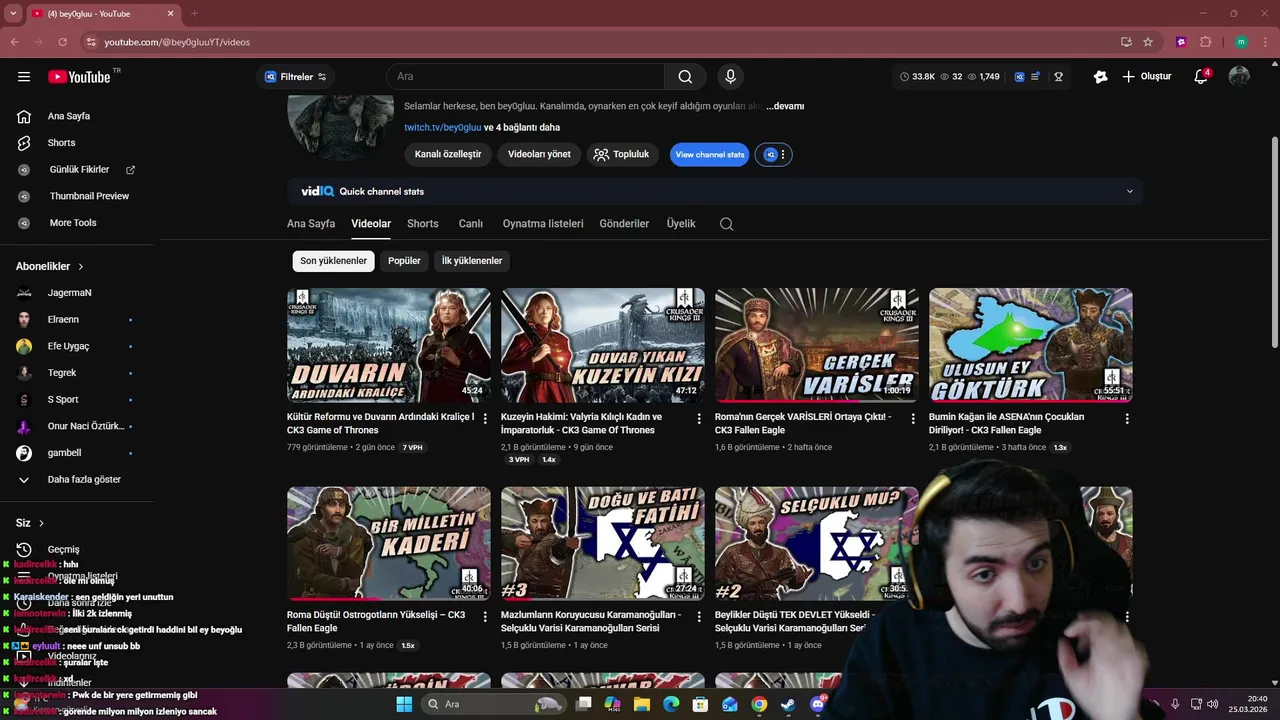This screenshot has width=1280, height=720.
Task: Click the YouTube logo
Action: click(x=80, y=77)
